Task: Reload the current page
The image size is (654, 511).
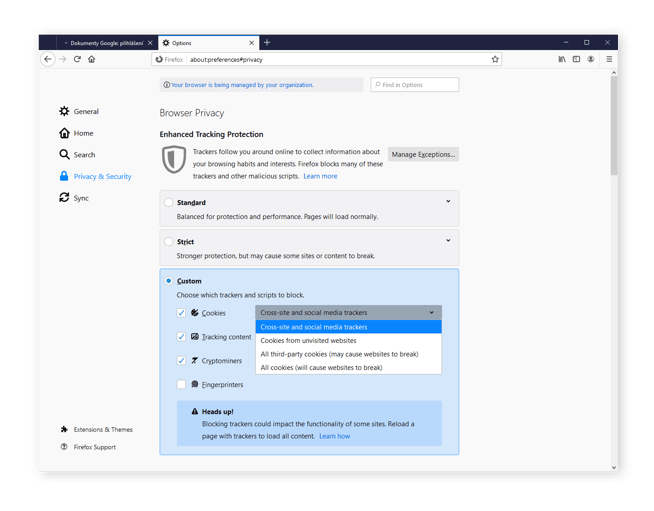Action: click(x=77, y=59)
